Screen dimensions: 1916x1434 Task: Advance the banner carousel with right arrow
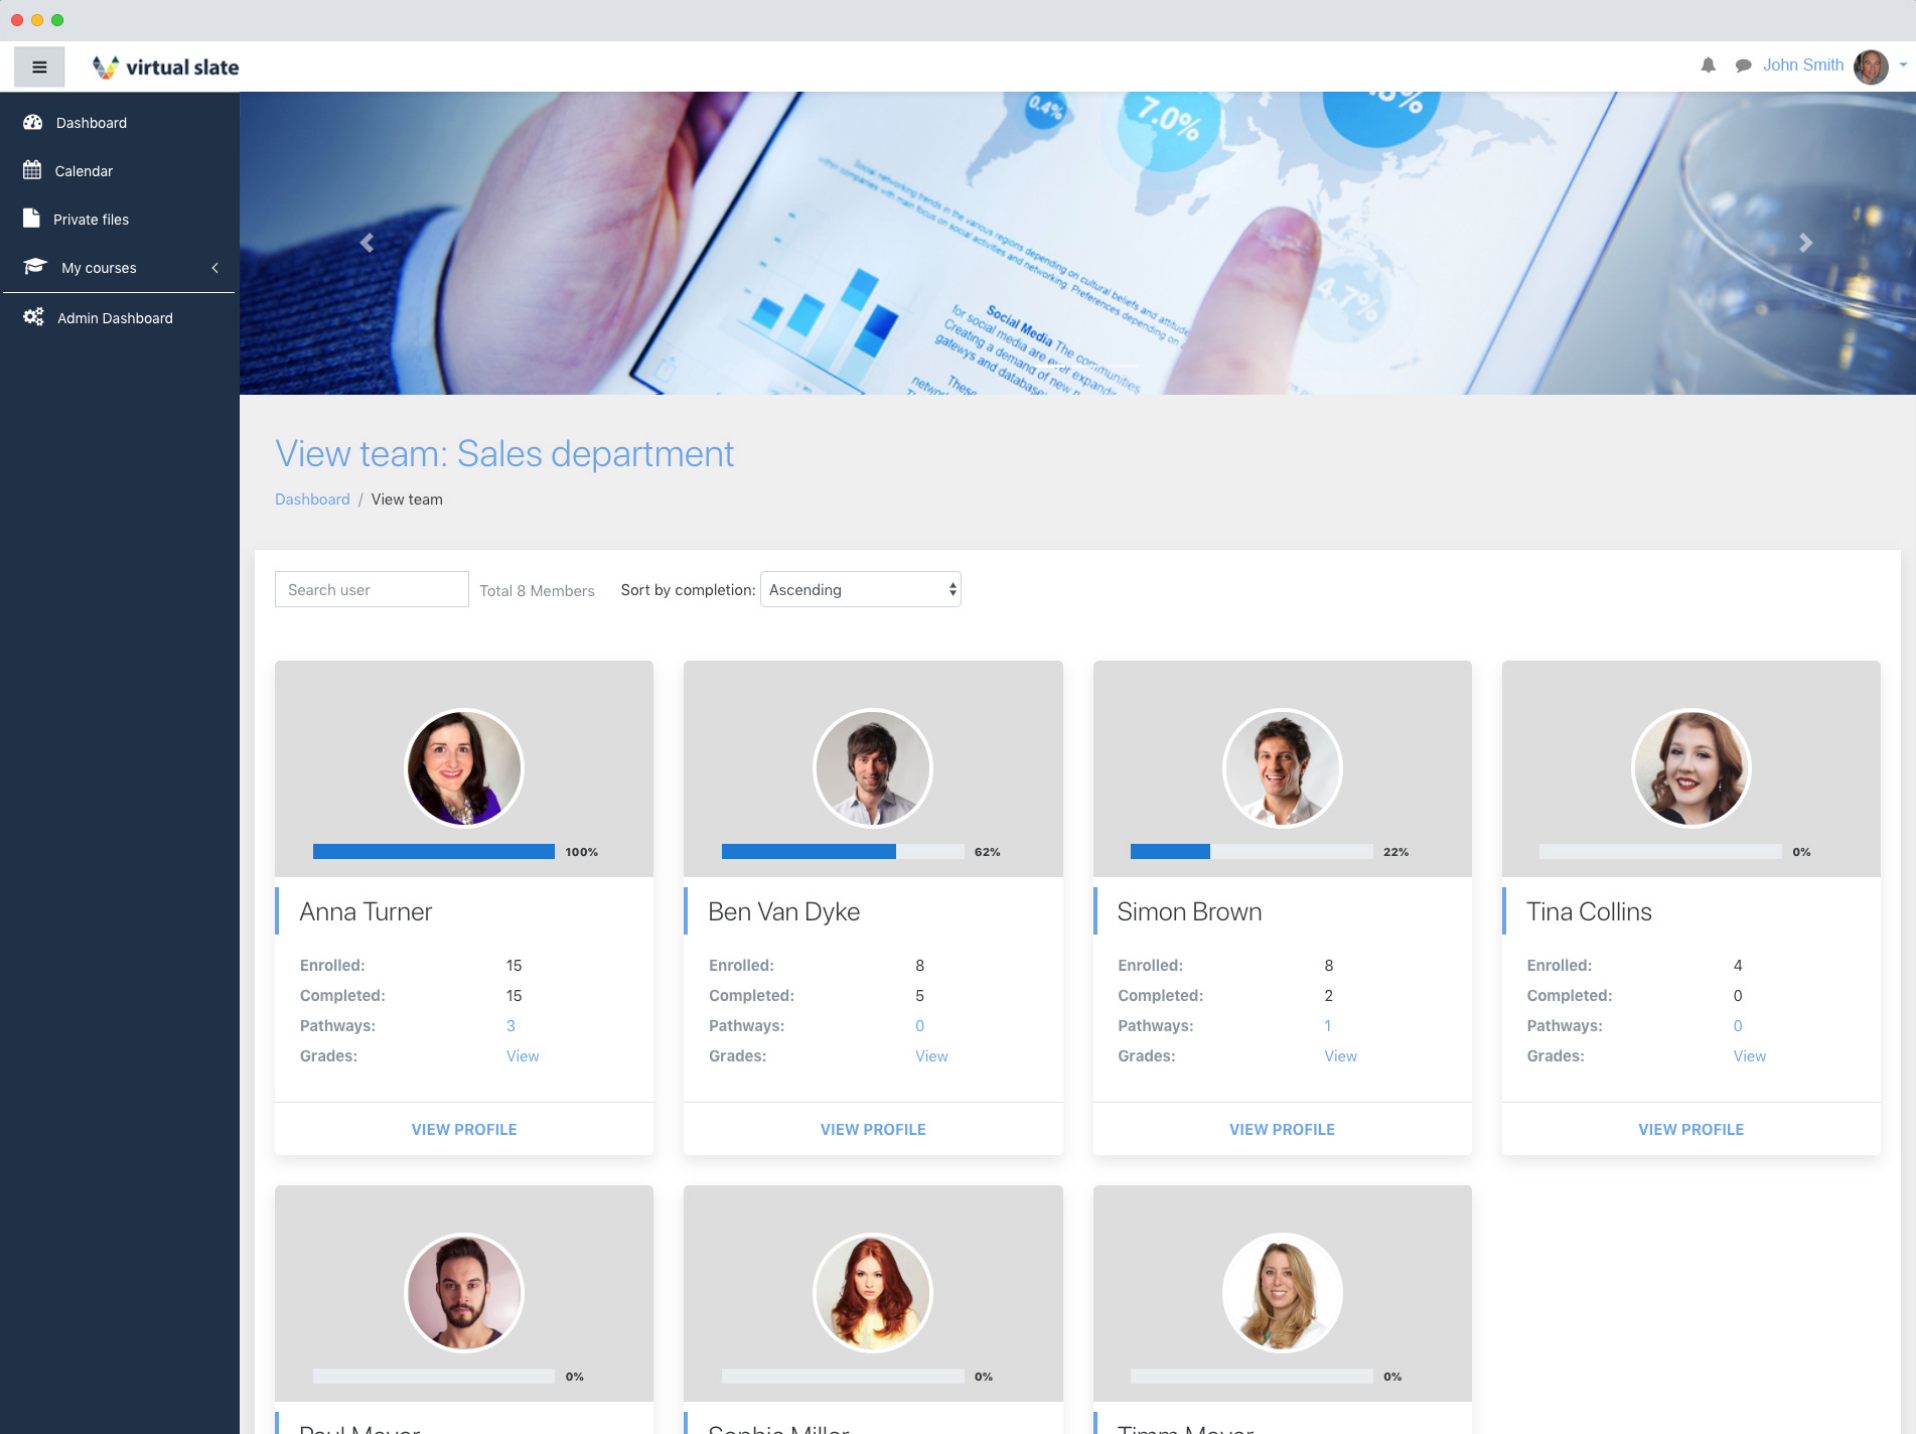pos(1806,242)
